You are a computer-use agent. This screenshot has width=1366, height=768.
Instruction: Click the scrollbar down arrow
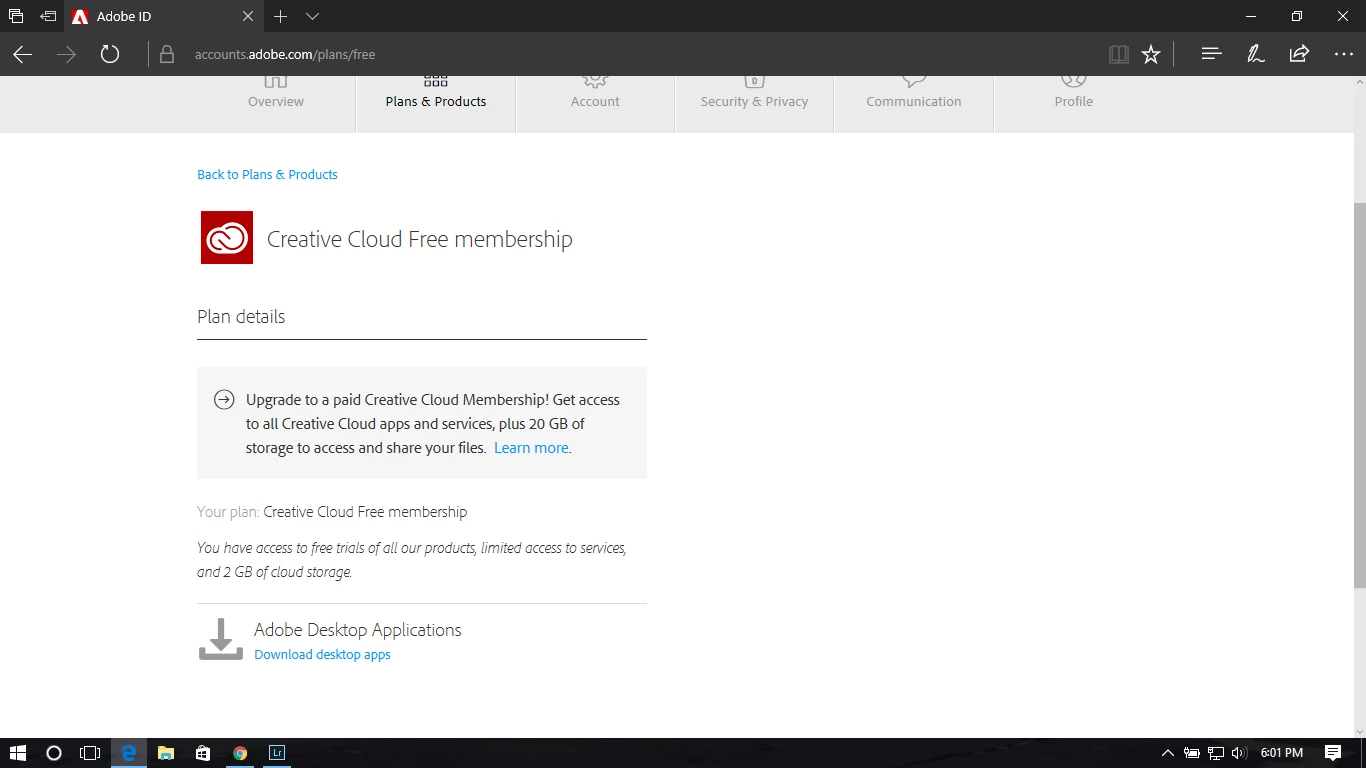pyautogui.click(x=1359, y=731)
